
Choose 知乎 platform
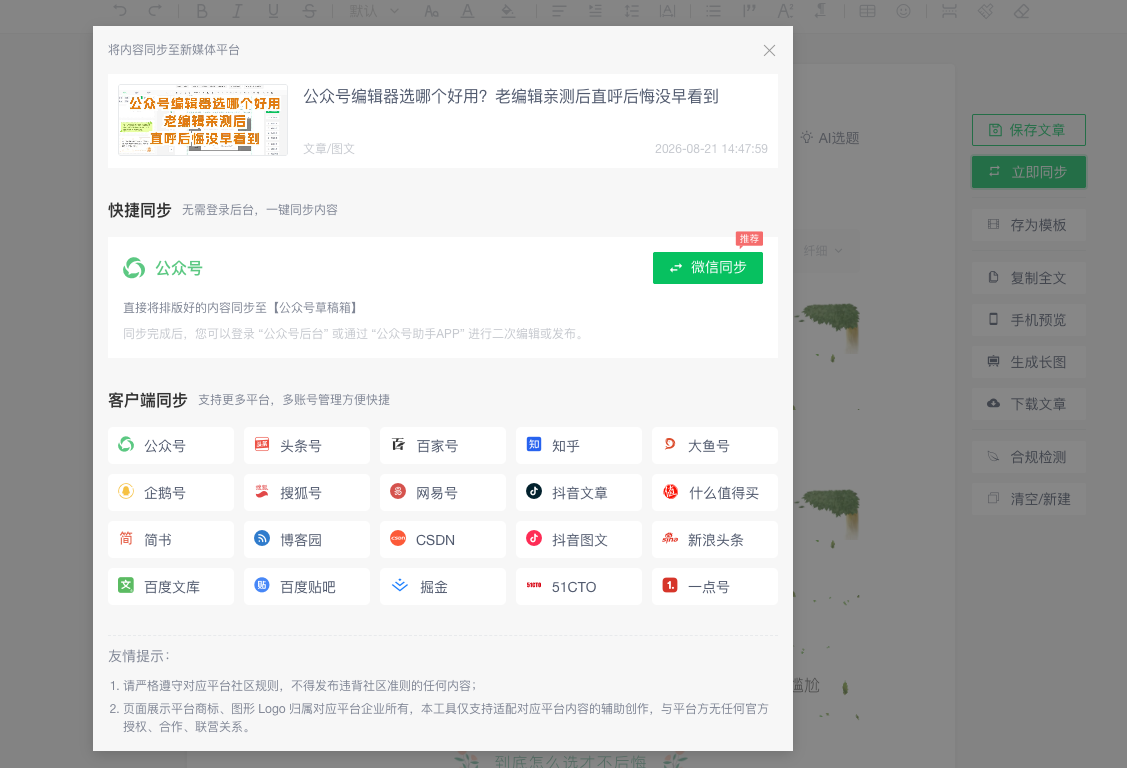pyautogui.click(x=579, y=445)
